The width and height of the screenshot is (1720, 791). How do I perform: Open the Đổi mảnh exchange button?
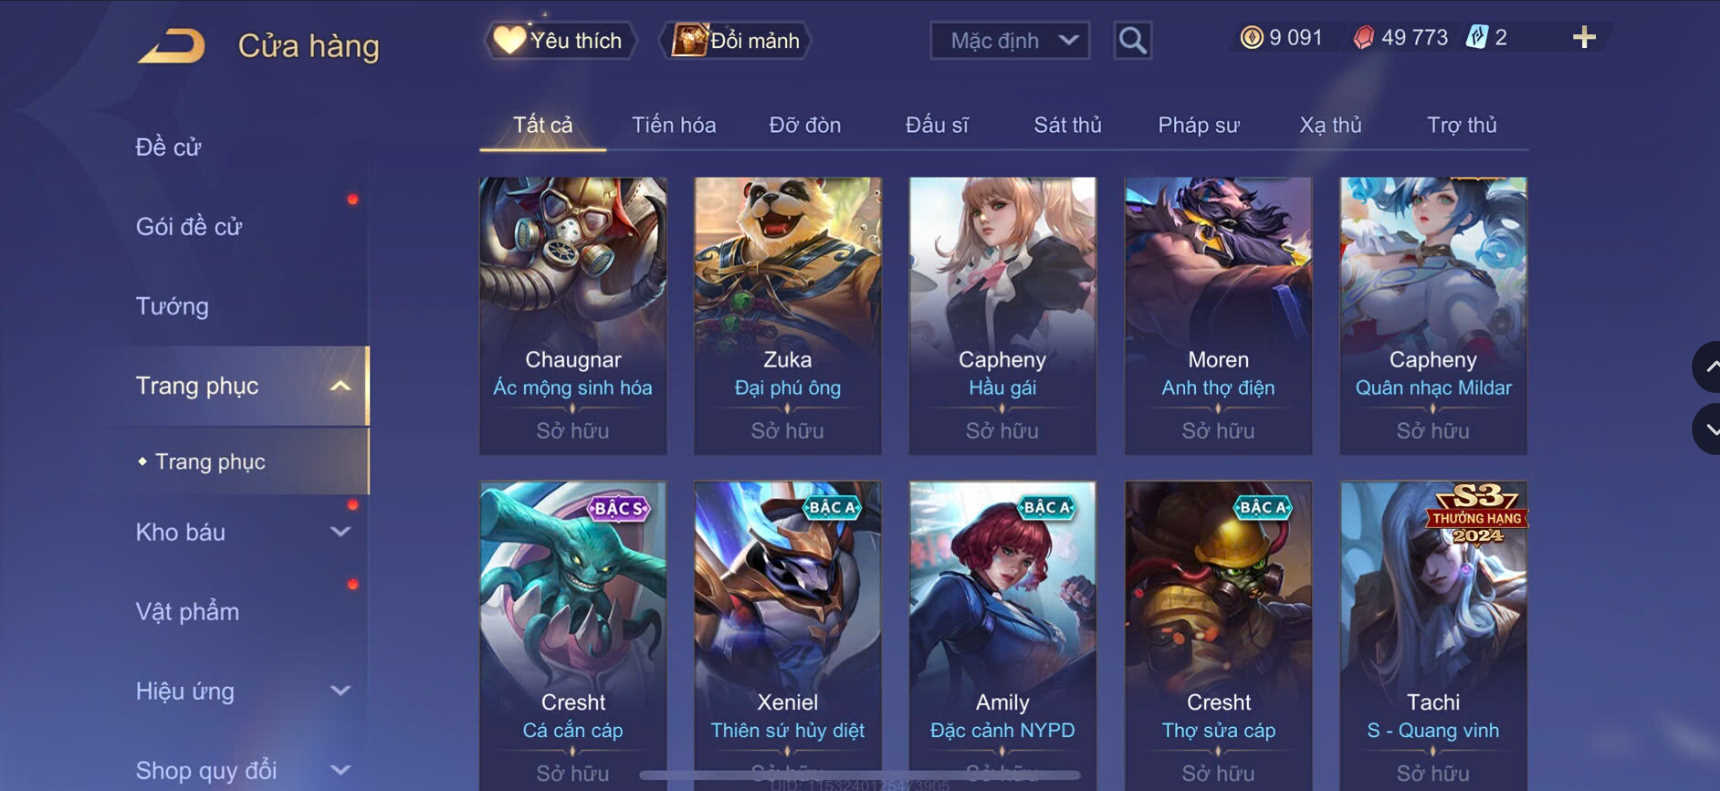736,40
